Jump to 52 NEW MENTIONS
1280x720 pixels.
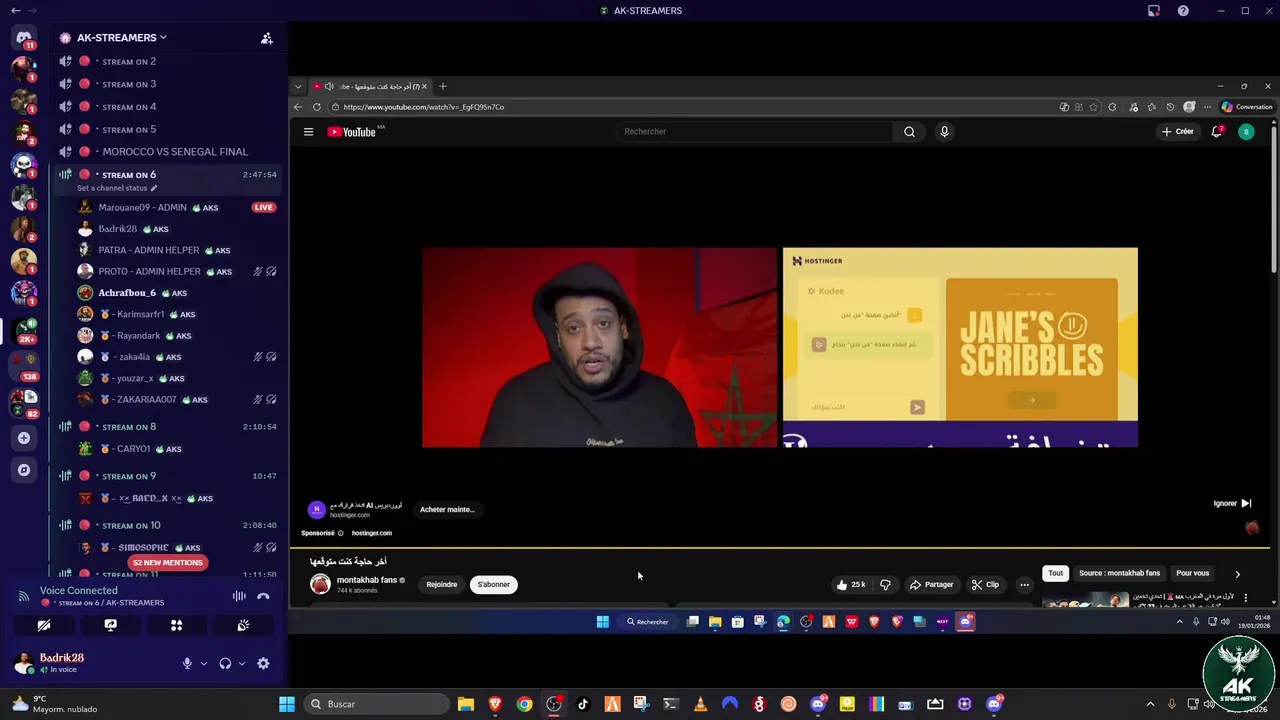167,563
